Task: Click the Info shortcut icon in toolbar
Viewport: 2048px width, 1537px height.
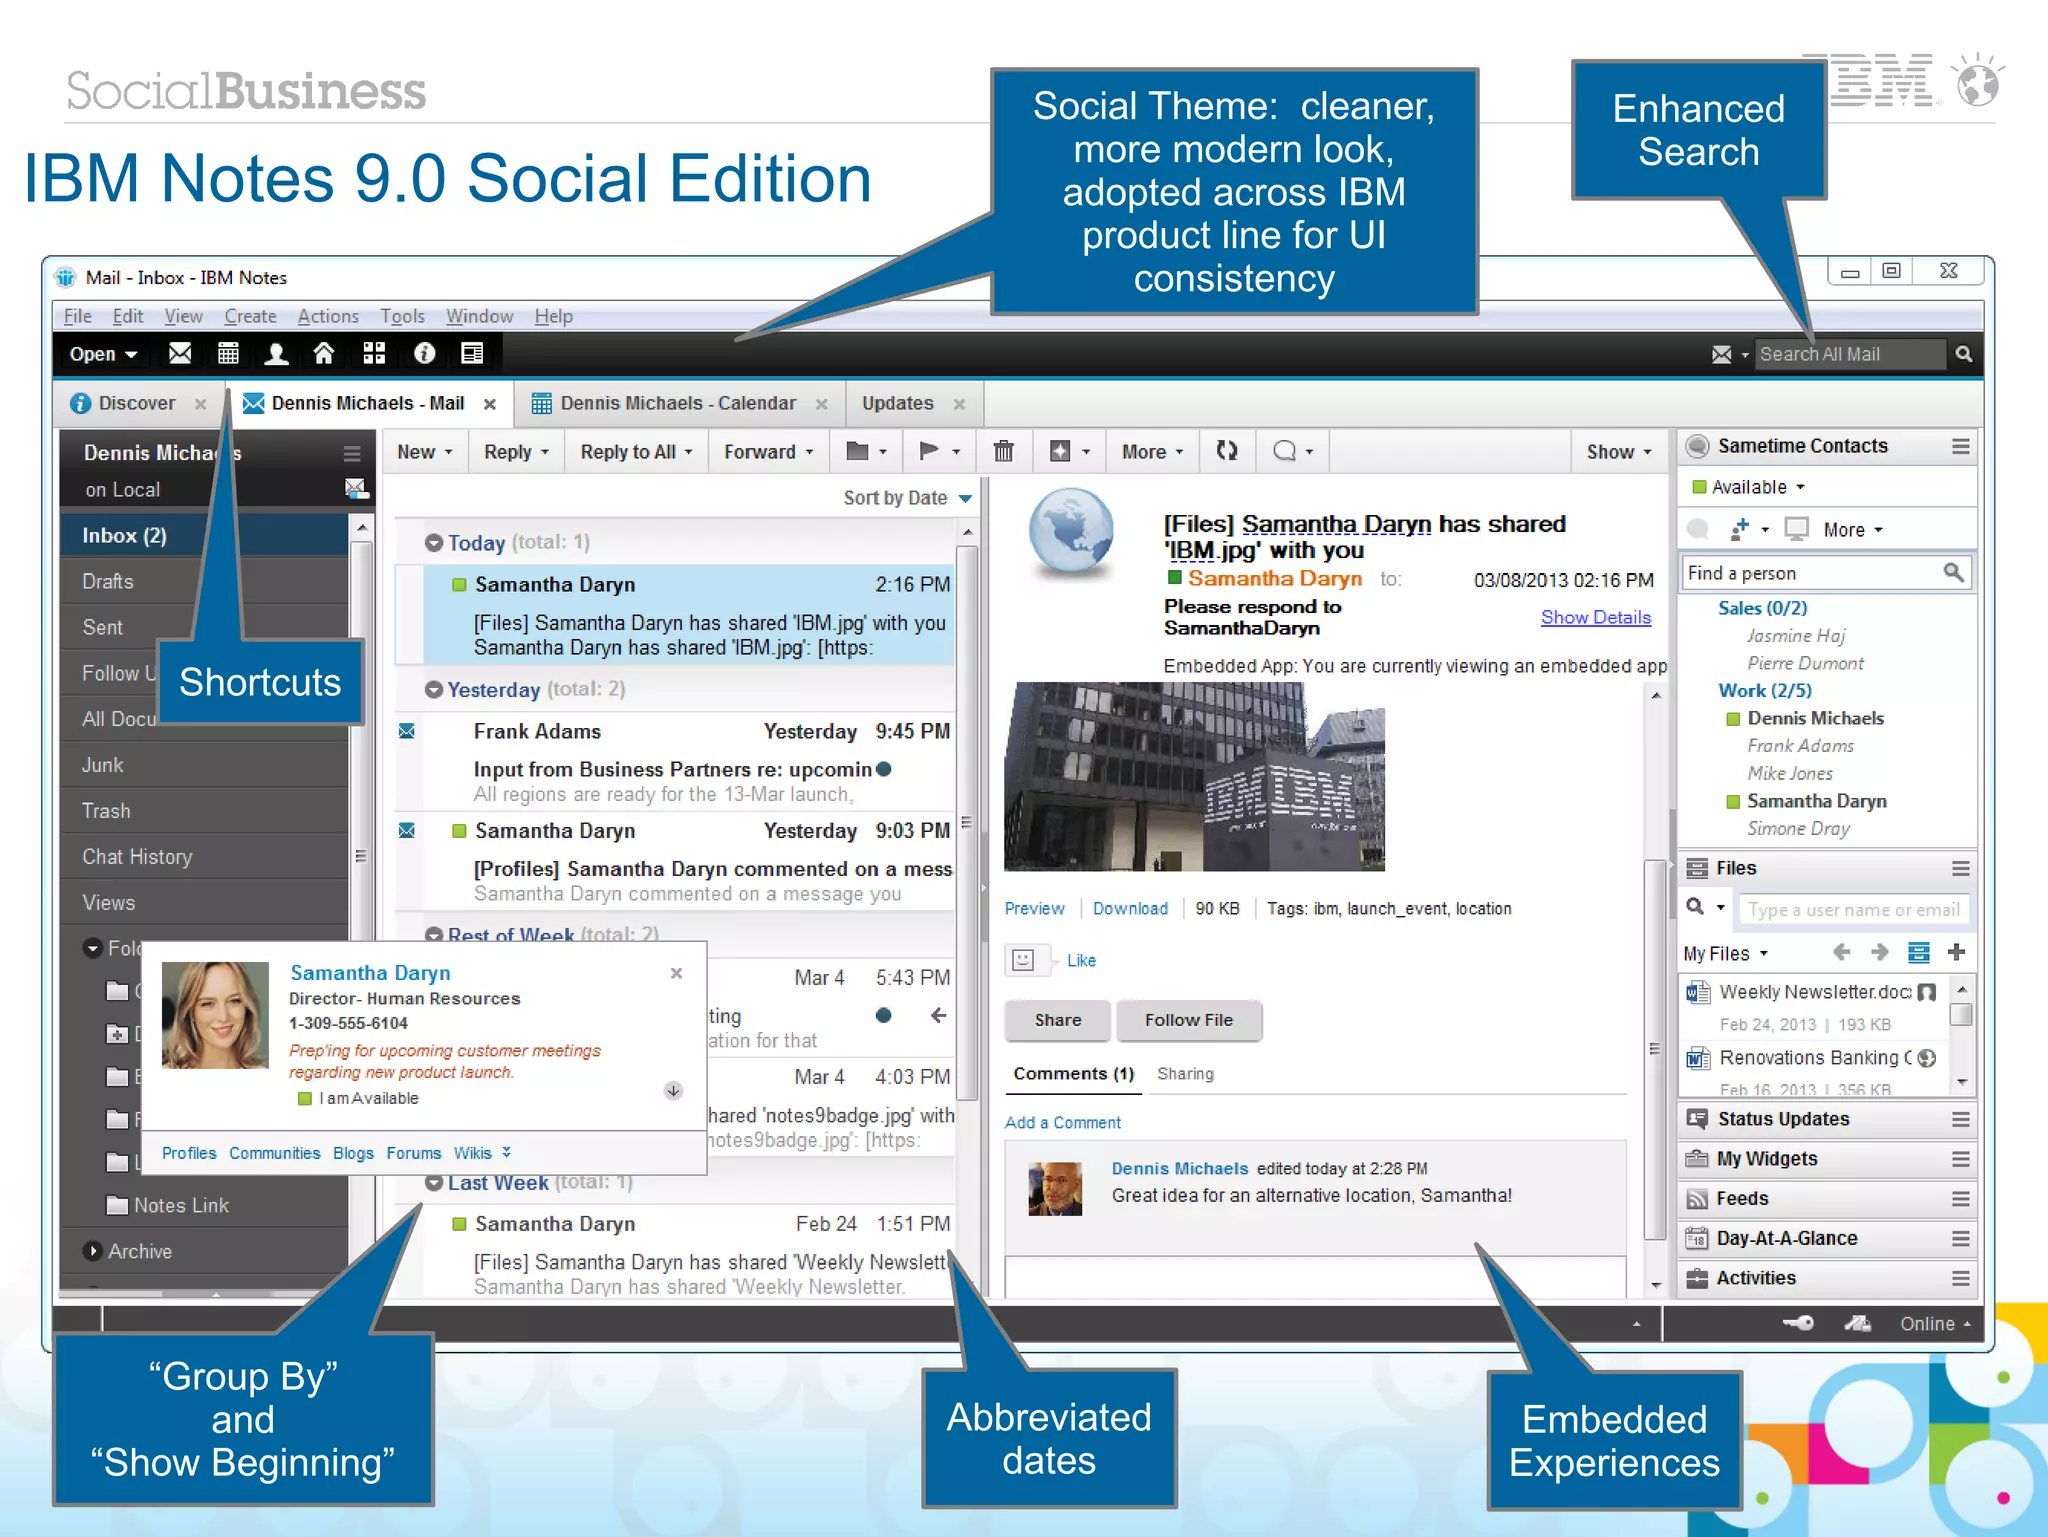Action: click(x=424, y=353)
